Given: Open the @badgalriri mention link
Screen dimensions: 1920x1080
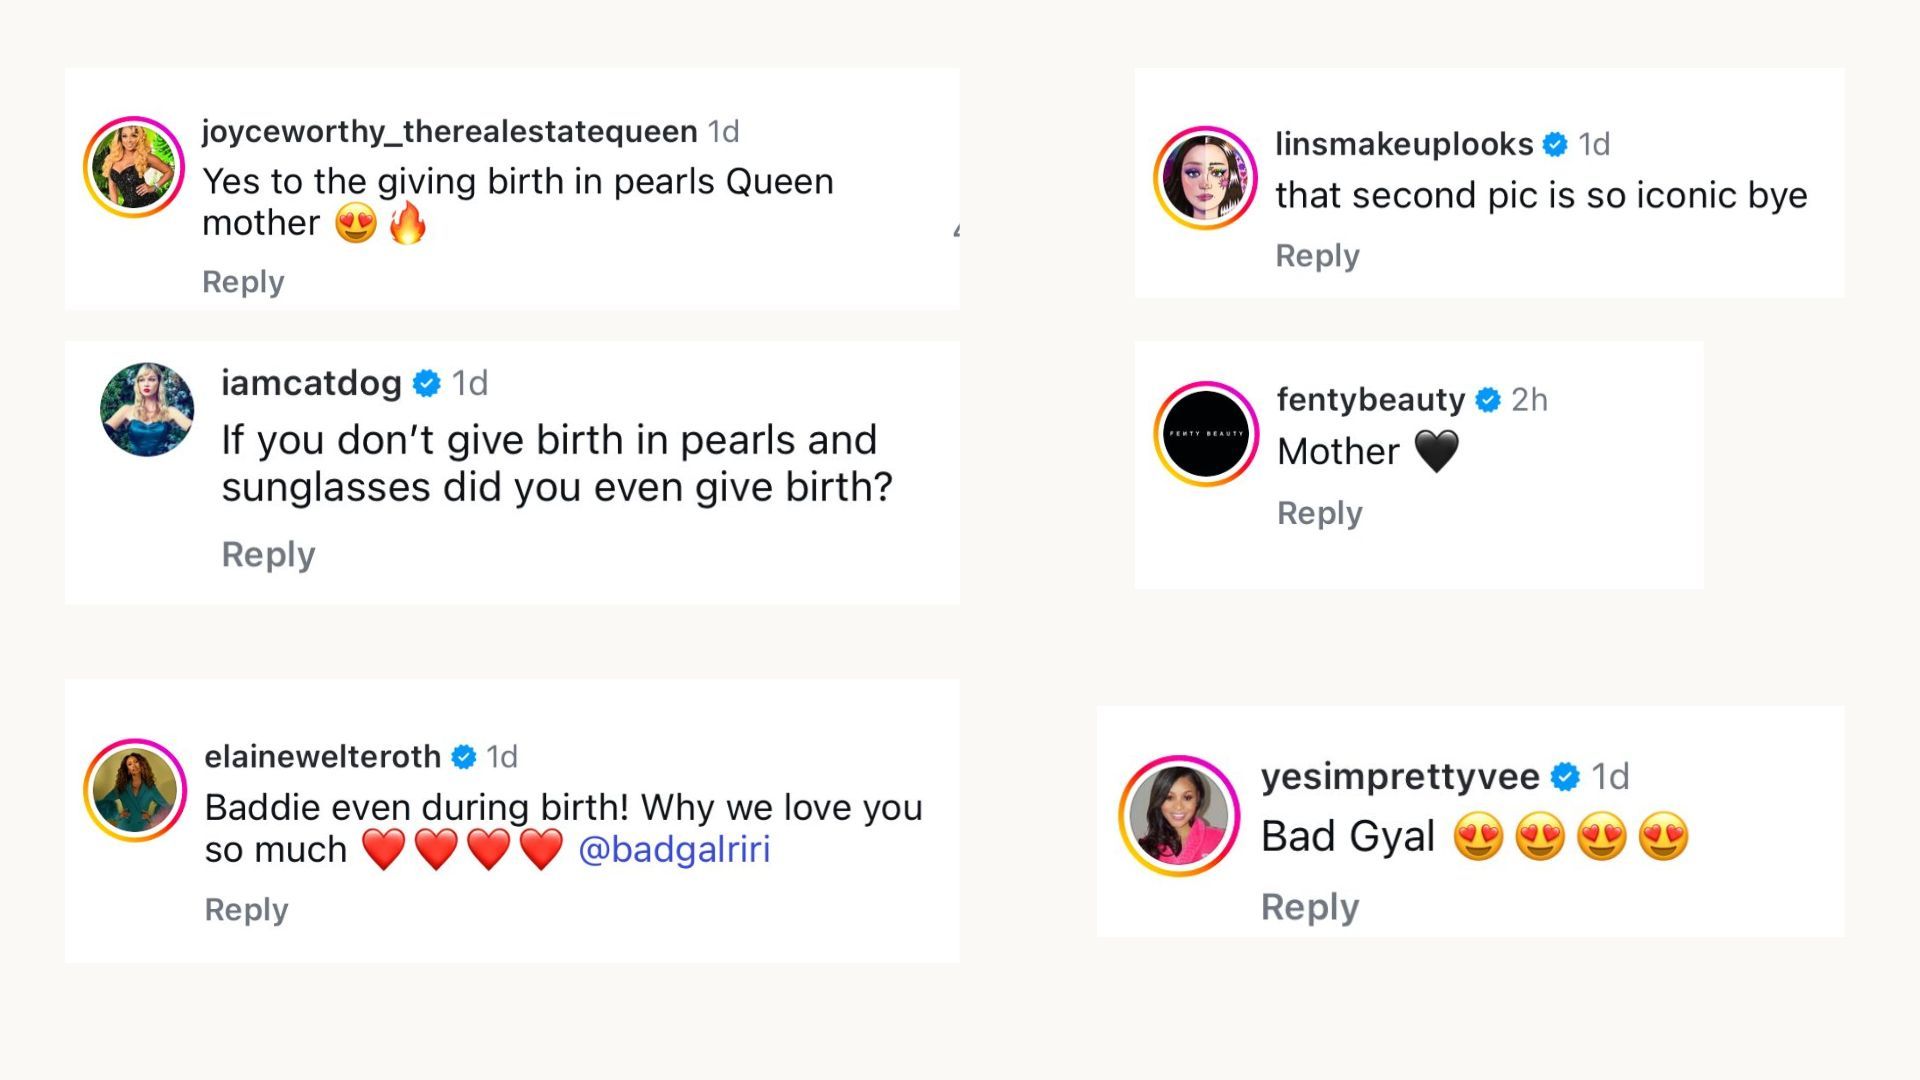Looking at the screenshot, I should tap(674, 849).
